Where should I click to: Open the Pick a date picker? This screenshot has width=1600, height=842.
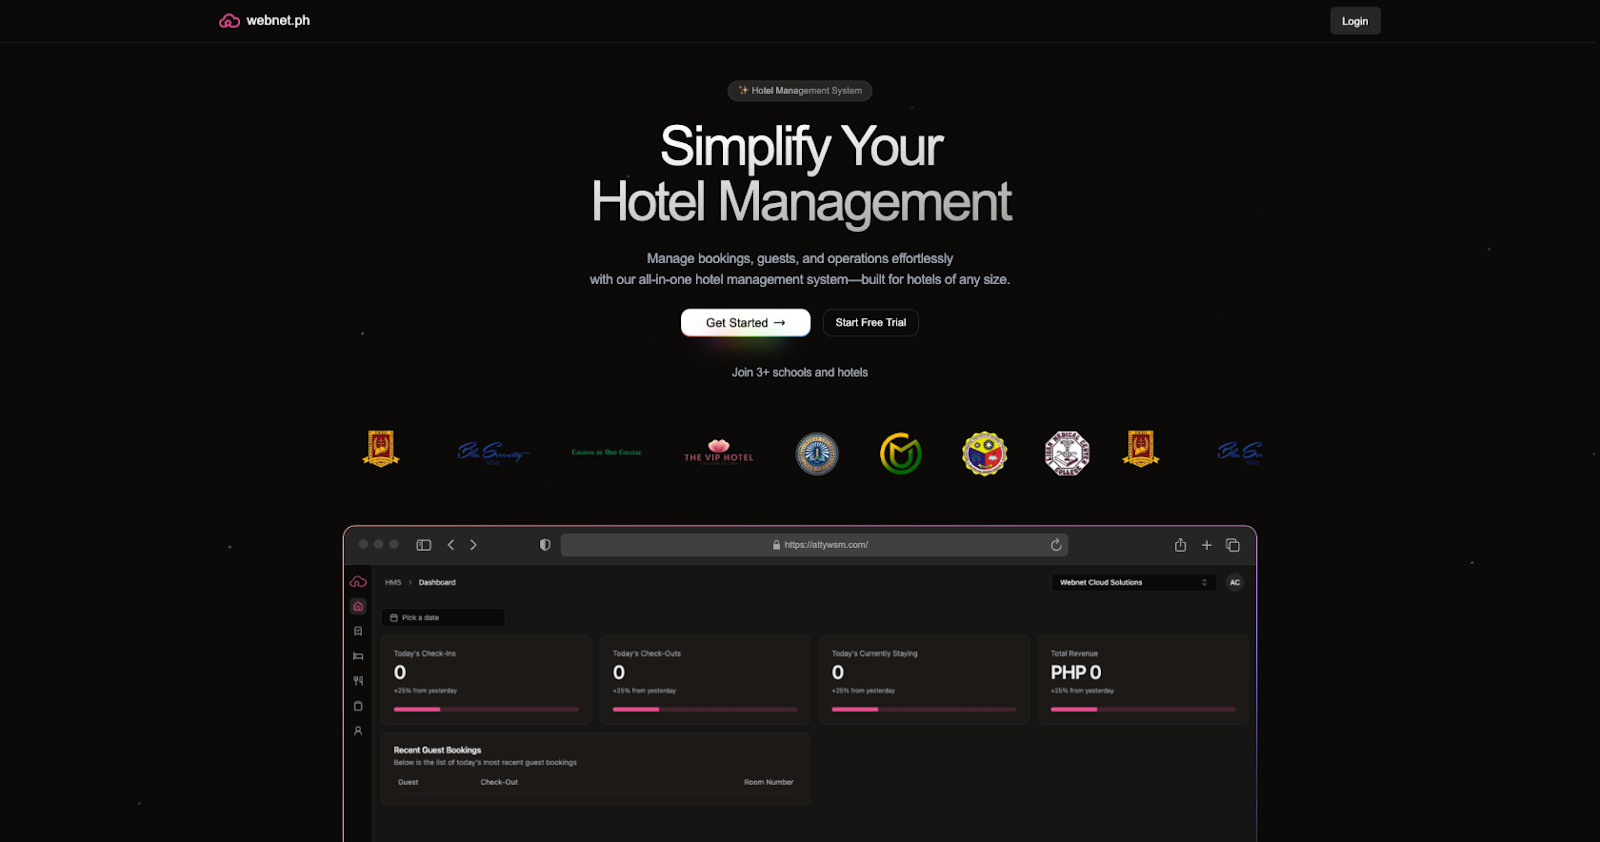(443, 618)
